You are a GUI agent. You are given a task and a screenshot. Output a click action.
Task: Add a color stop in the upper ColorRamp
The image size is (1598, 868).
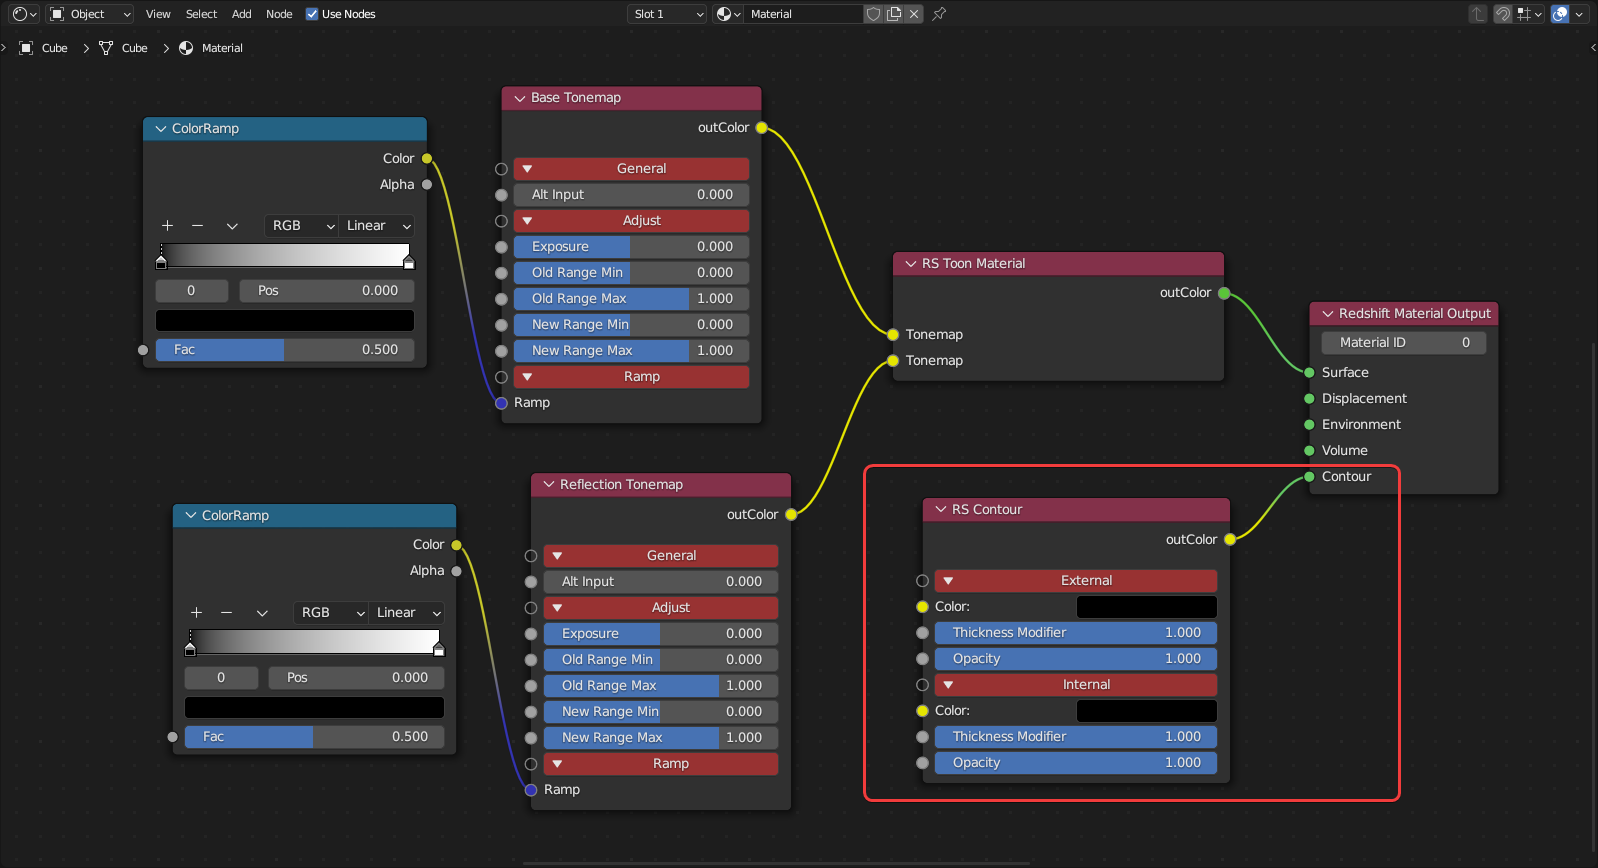pos(167,226)
